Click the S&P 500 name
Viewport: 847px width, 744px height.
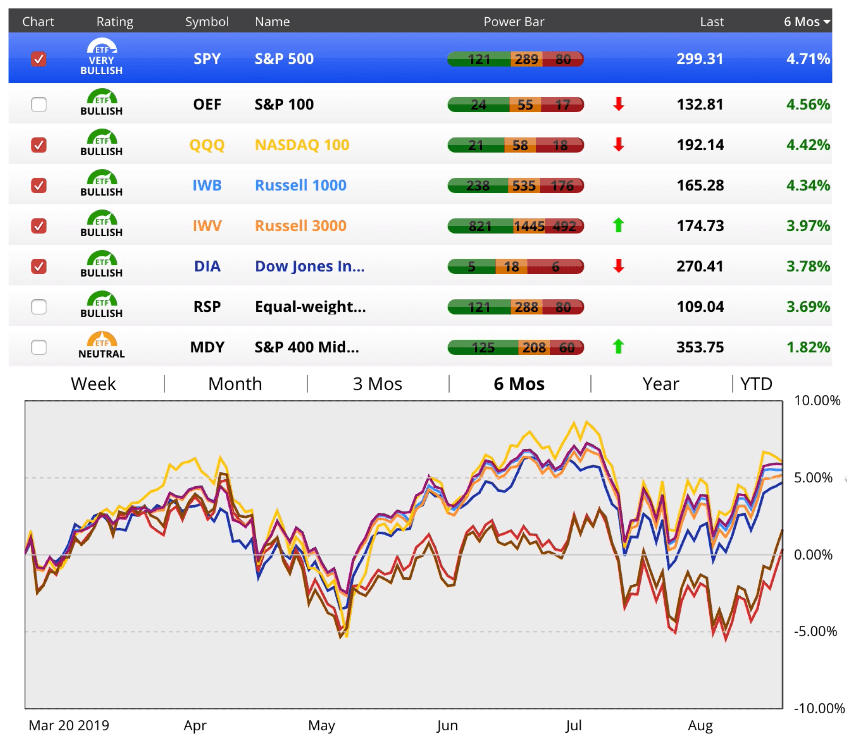point(284,59)
